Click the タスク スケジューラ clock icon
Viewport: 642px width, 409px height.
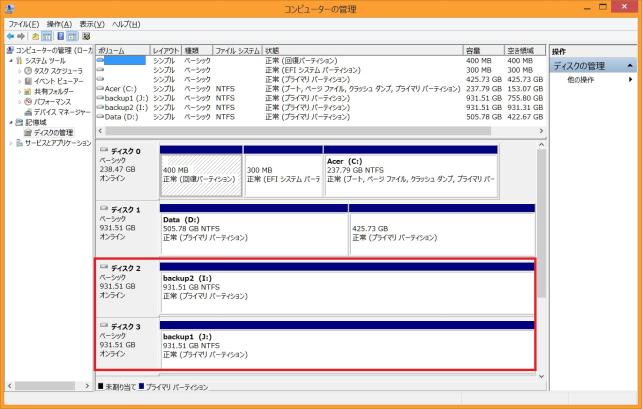tap(28, 71)
